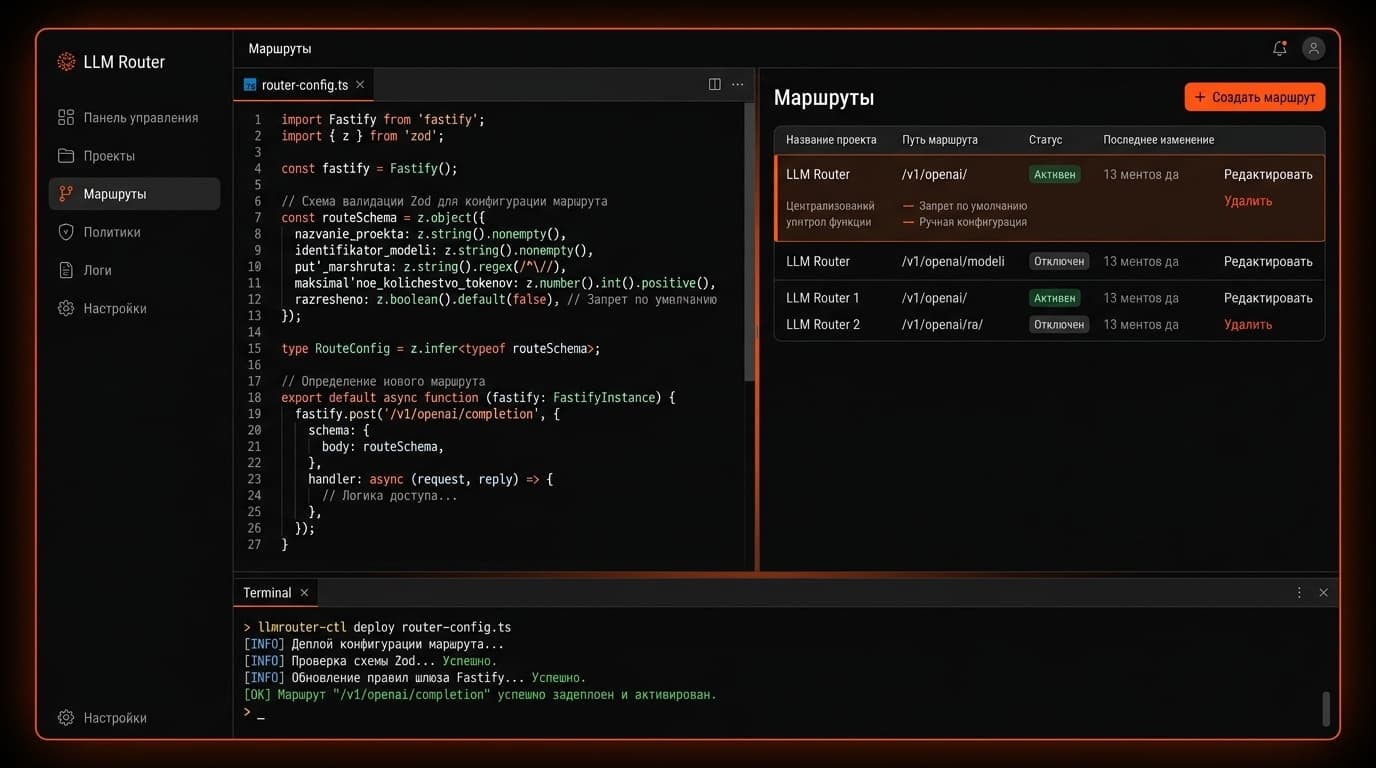Click terminal kebab menu icon
The image size is (1376, 768).
coord(1299,593)
